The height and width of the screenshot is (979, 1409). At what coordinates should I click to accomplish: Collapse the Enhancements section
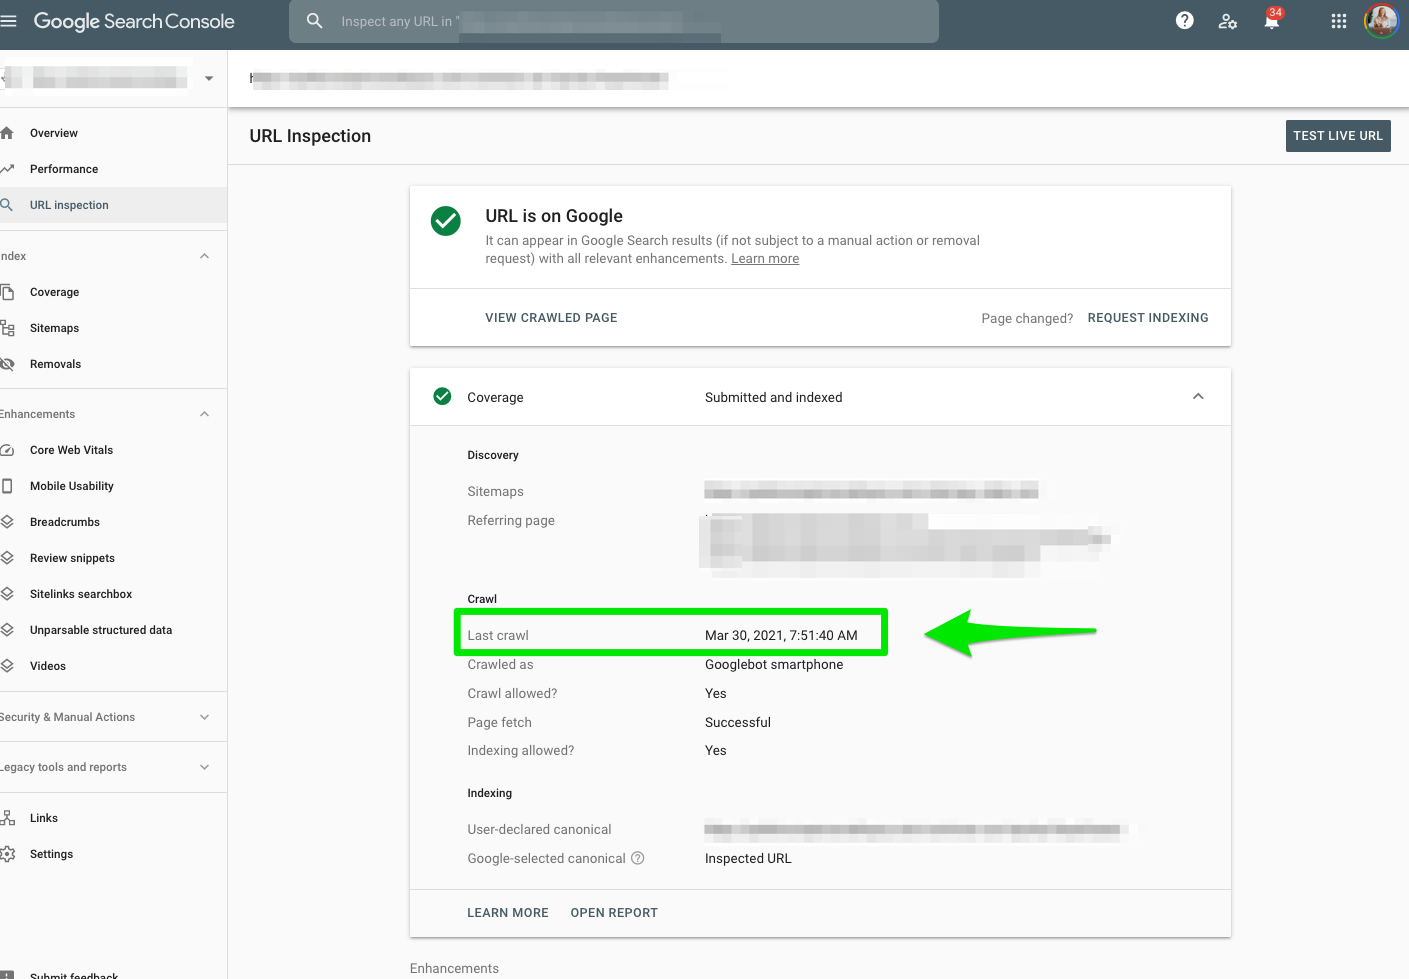[x=204, y=414]
